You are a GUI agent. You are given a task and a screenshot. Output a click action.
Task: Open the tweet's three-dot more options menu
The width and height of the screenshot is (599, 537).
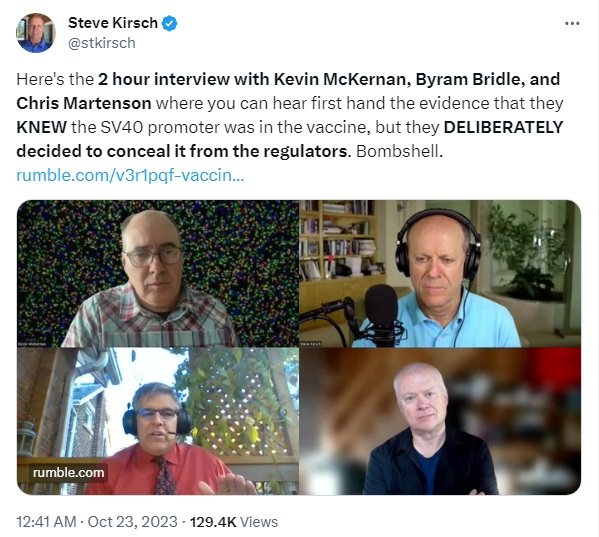click(572, 24)
